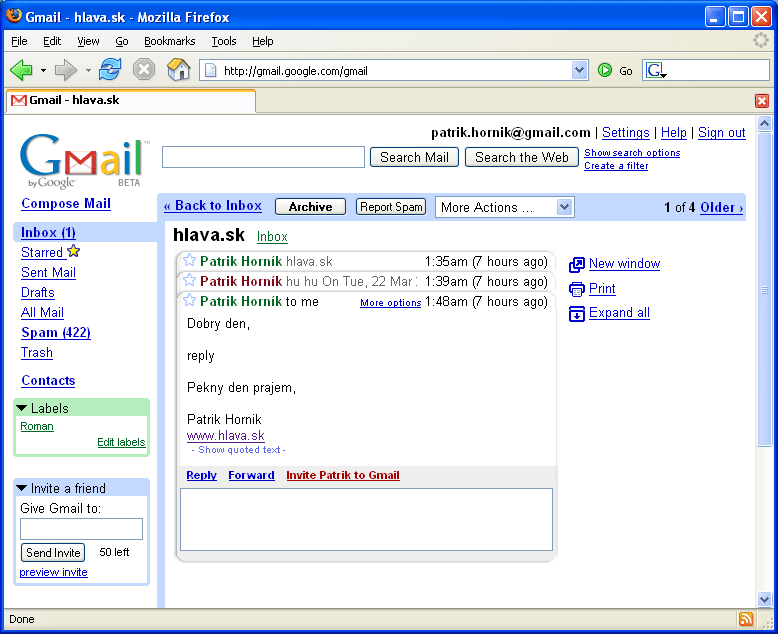Click the Print icon

(x=577, y=289)
